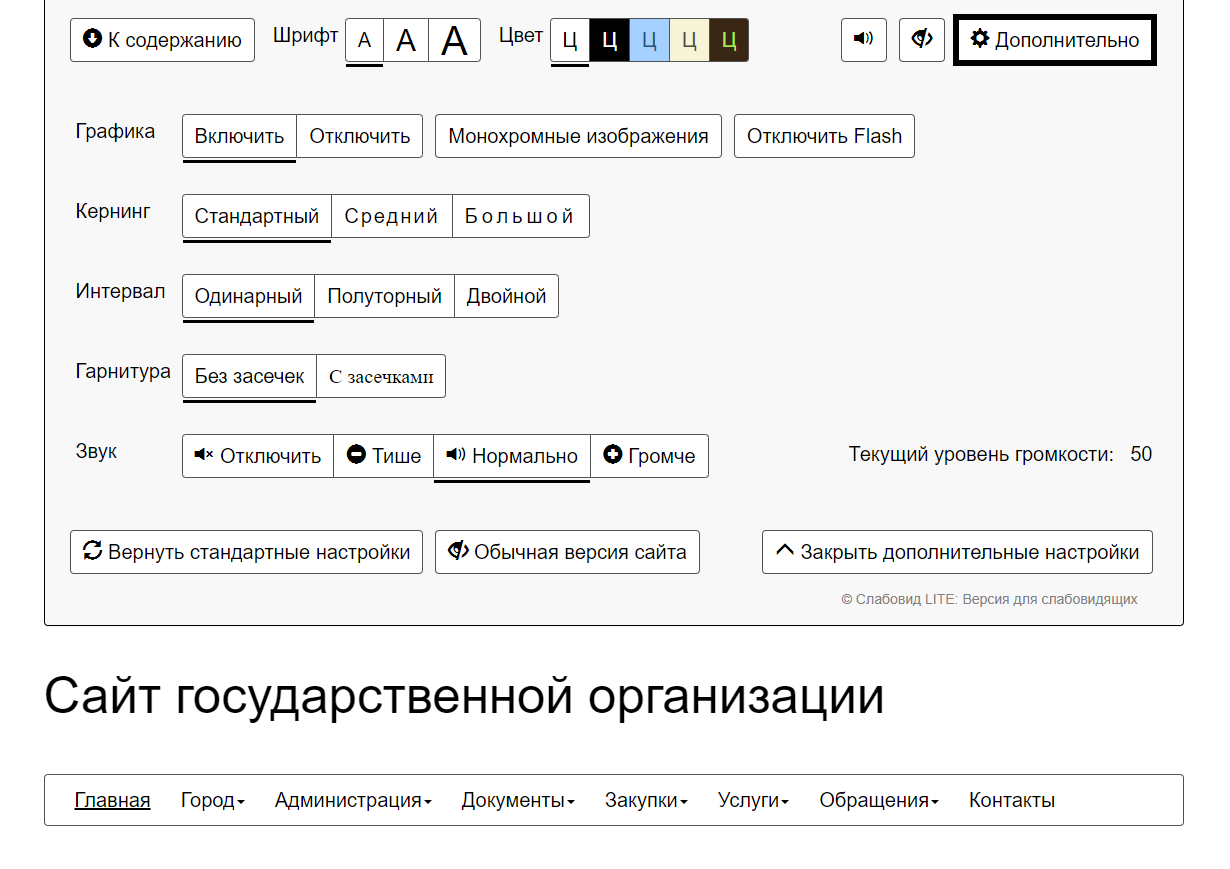Open Дополнительно settings with gear icon

pyautogui.click(x=1055, y=40)
